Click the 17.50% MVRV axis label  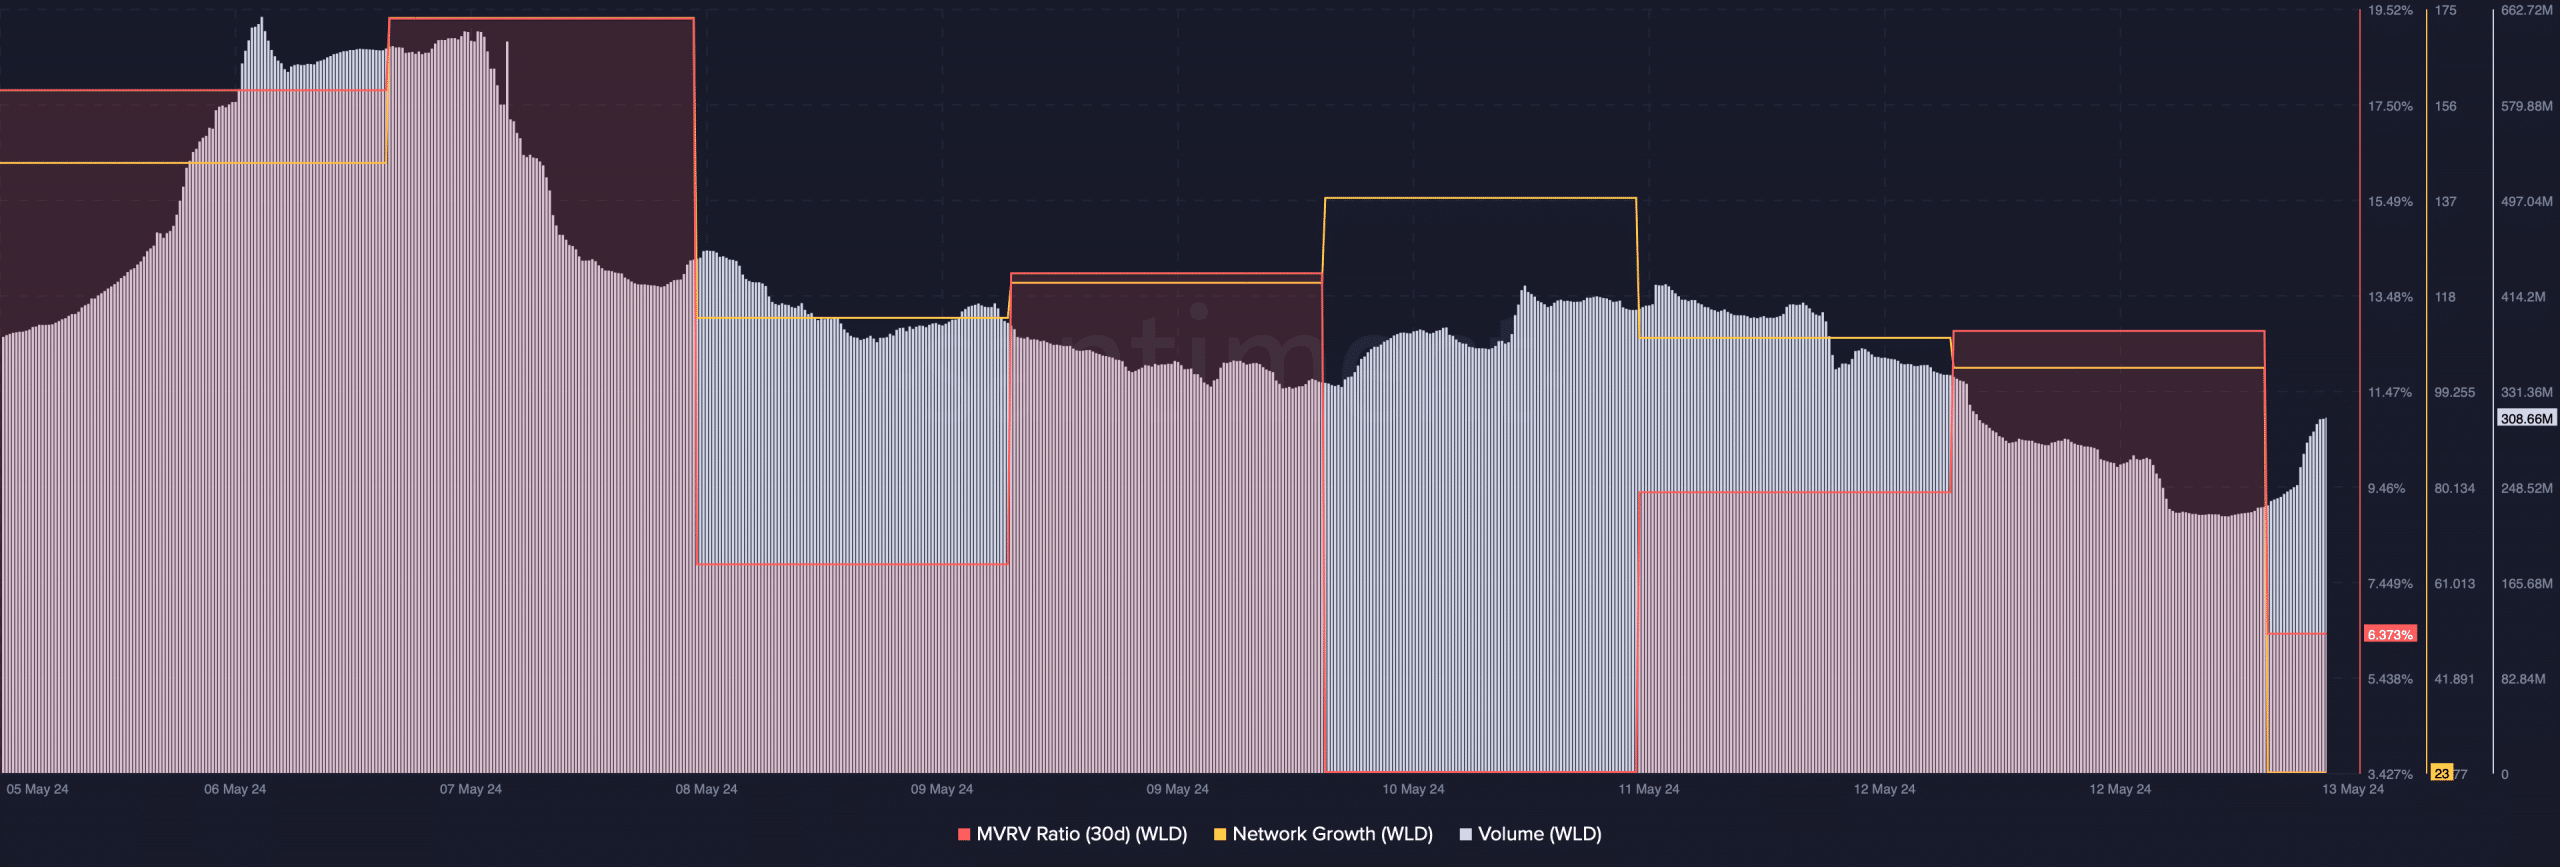tap(2390, 106)
